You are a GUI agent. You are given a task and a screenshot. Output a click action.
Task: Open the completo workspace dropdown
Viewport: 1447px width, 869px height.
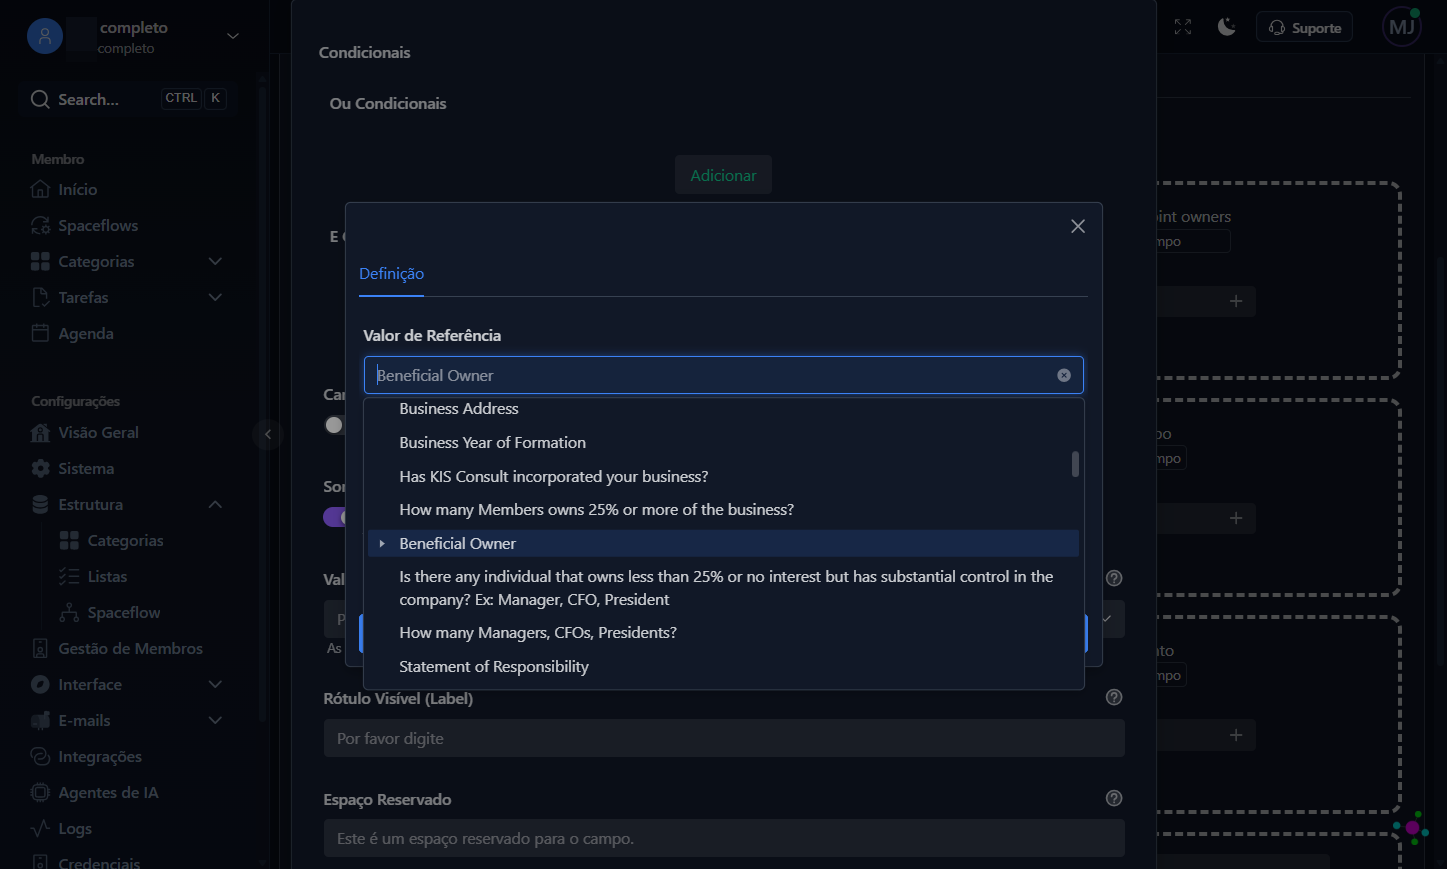(233, 36)
